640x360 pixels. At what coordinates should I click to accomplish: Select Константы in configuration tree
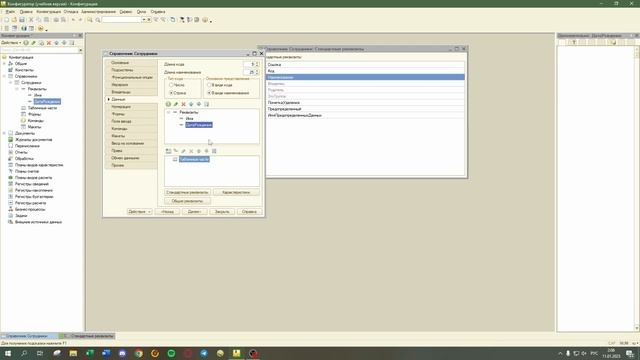[24, 70]
